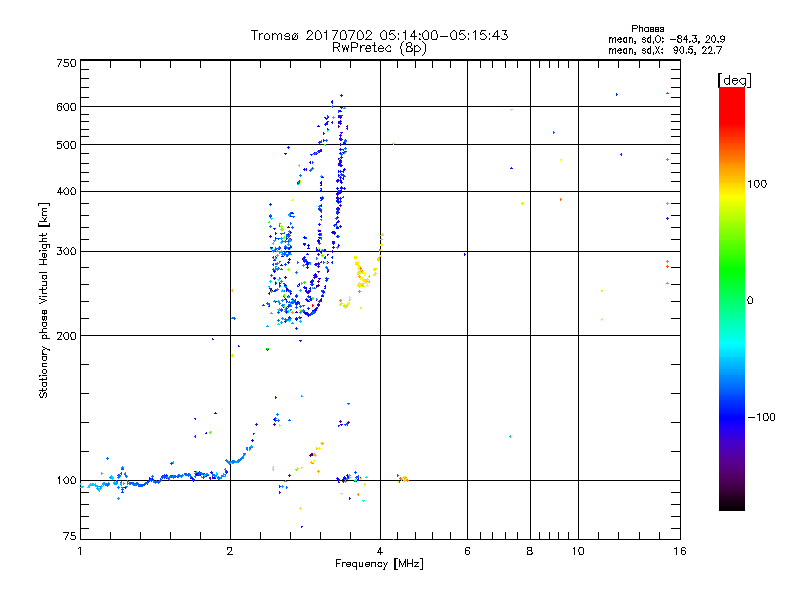
Task: Click the height axis tick "200"
Action: click(66, 336)
